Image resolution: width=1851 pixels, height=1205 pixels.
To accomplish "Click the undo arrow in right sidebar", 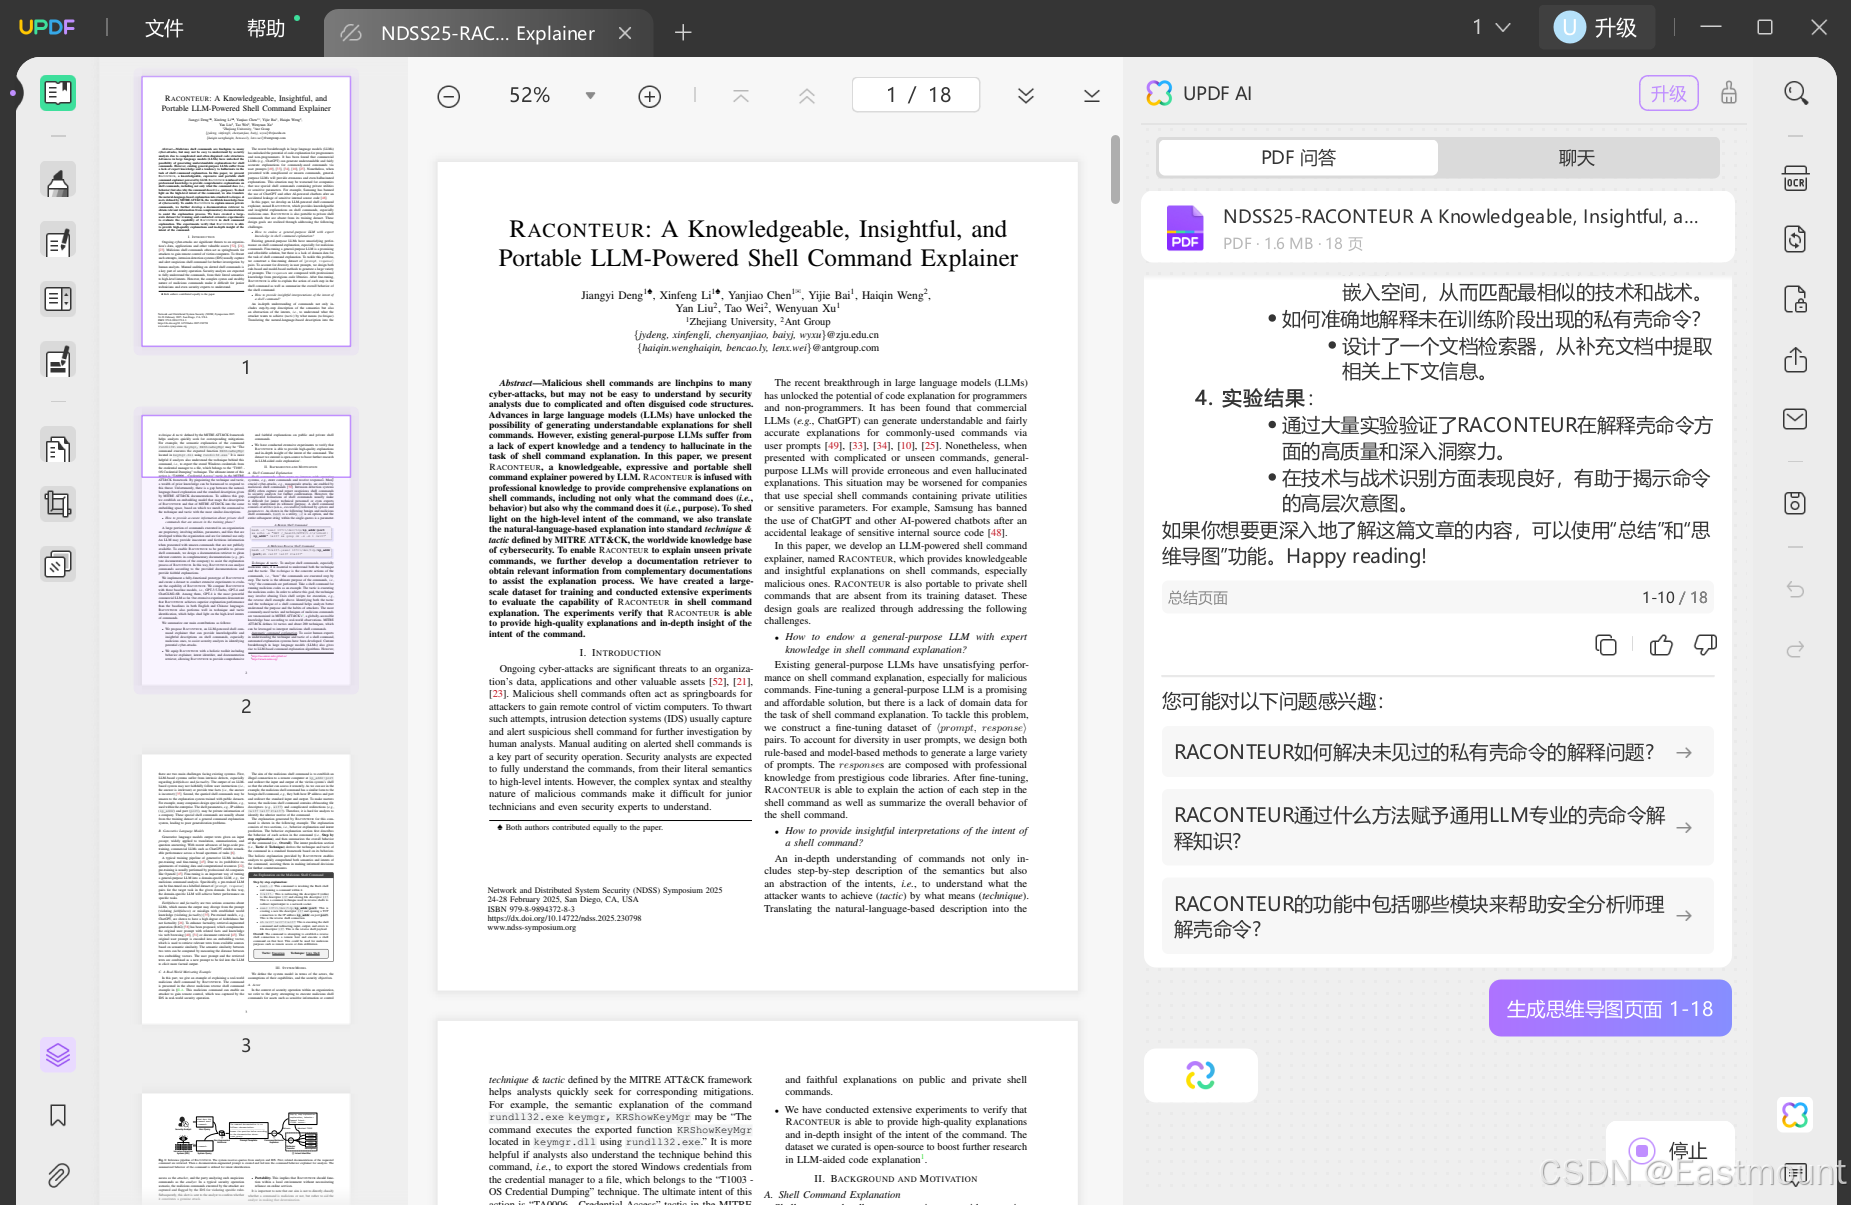I will click(1796, 589).
